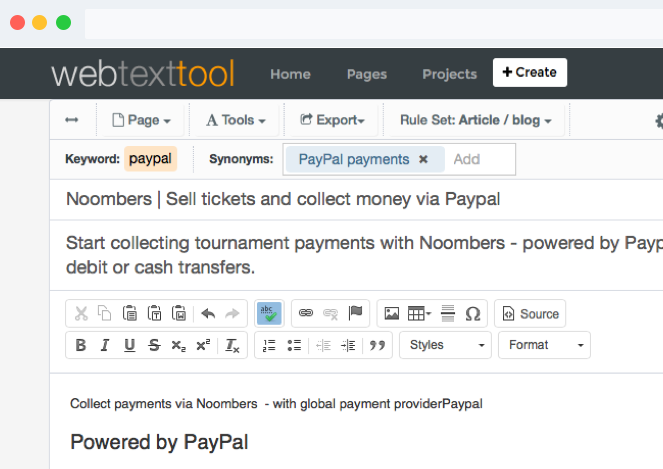Toggle underline formatting
Screen dimensions: 663x469
tap(129, 346)
